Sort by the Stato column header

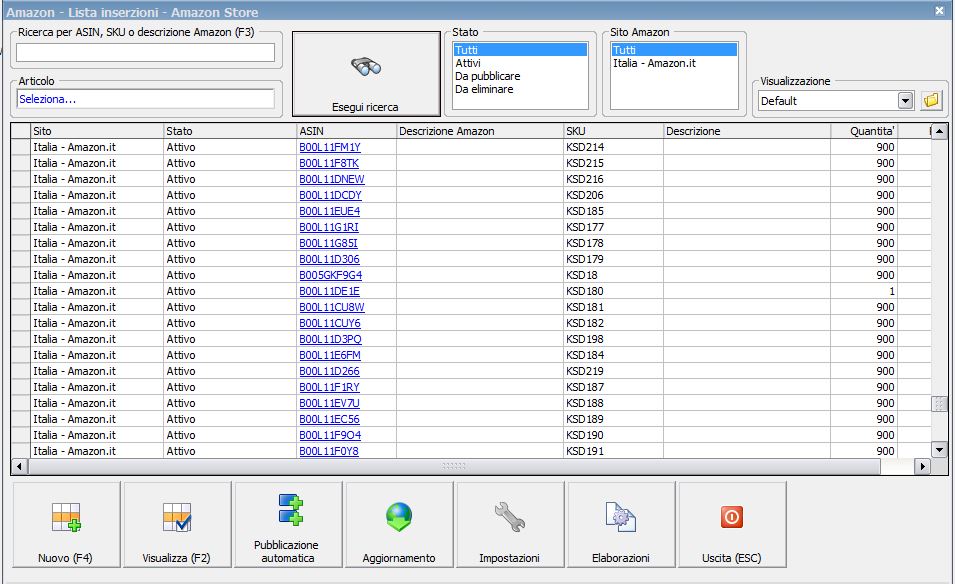(x=230, y=131)
